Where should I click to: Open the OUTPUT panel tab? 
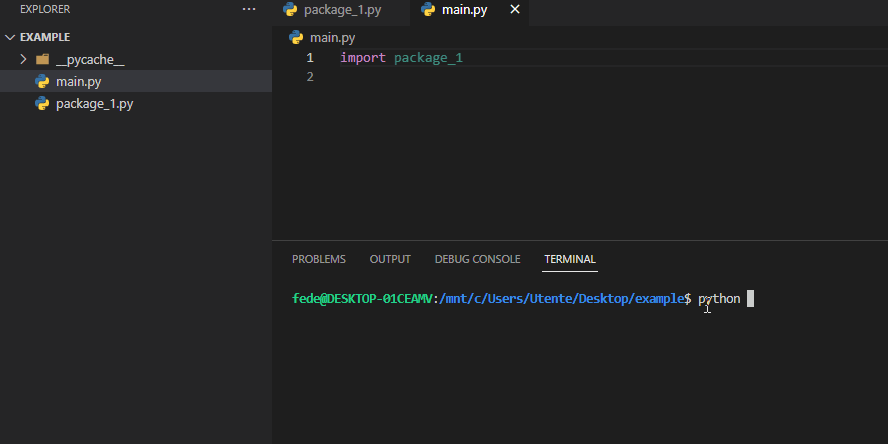[390, 259]
